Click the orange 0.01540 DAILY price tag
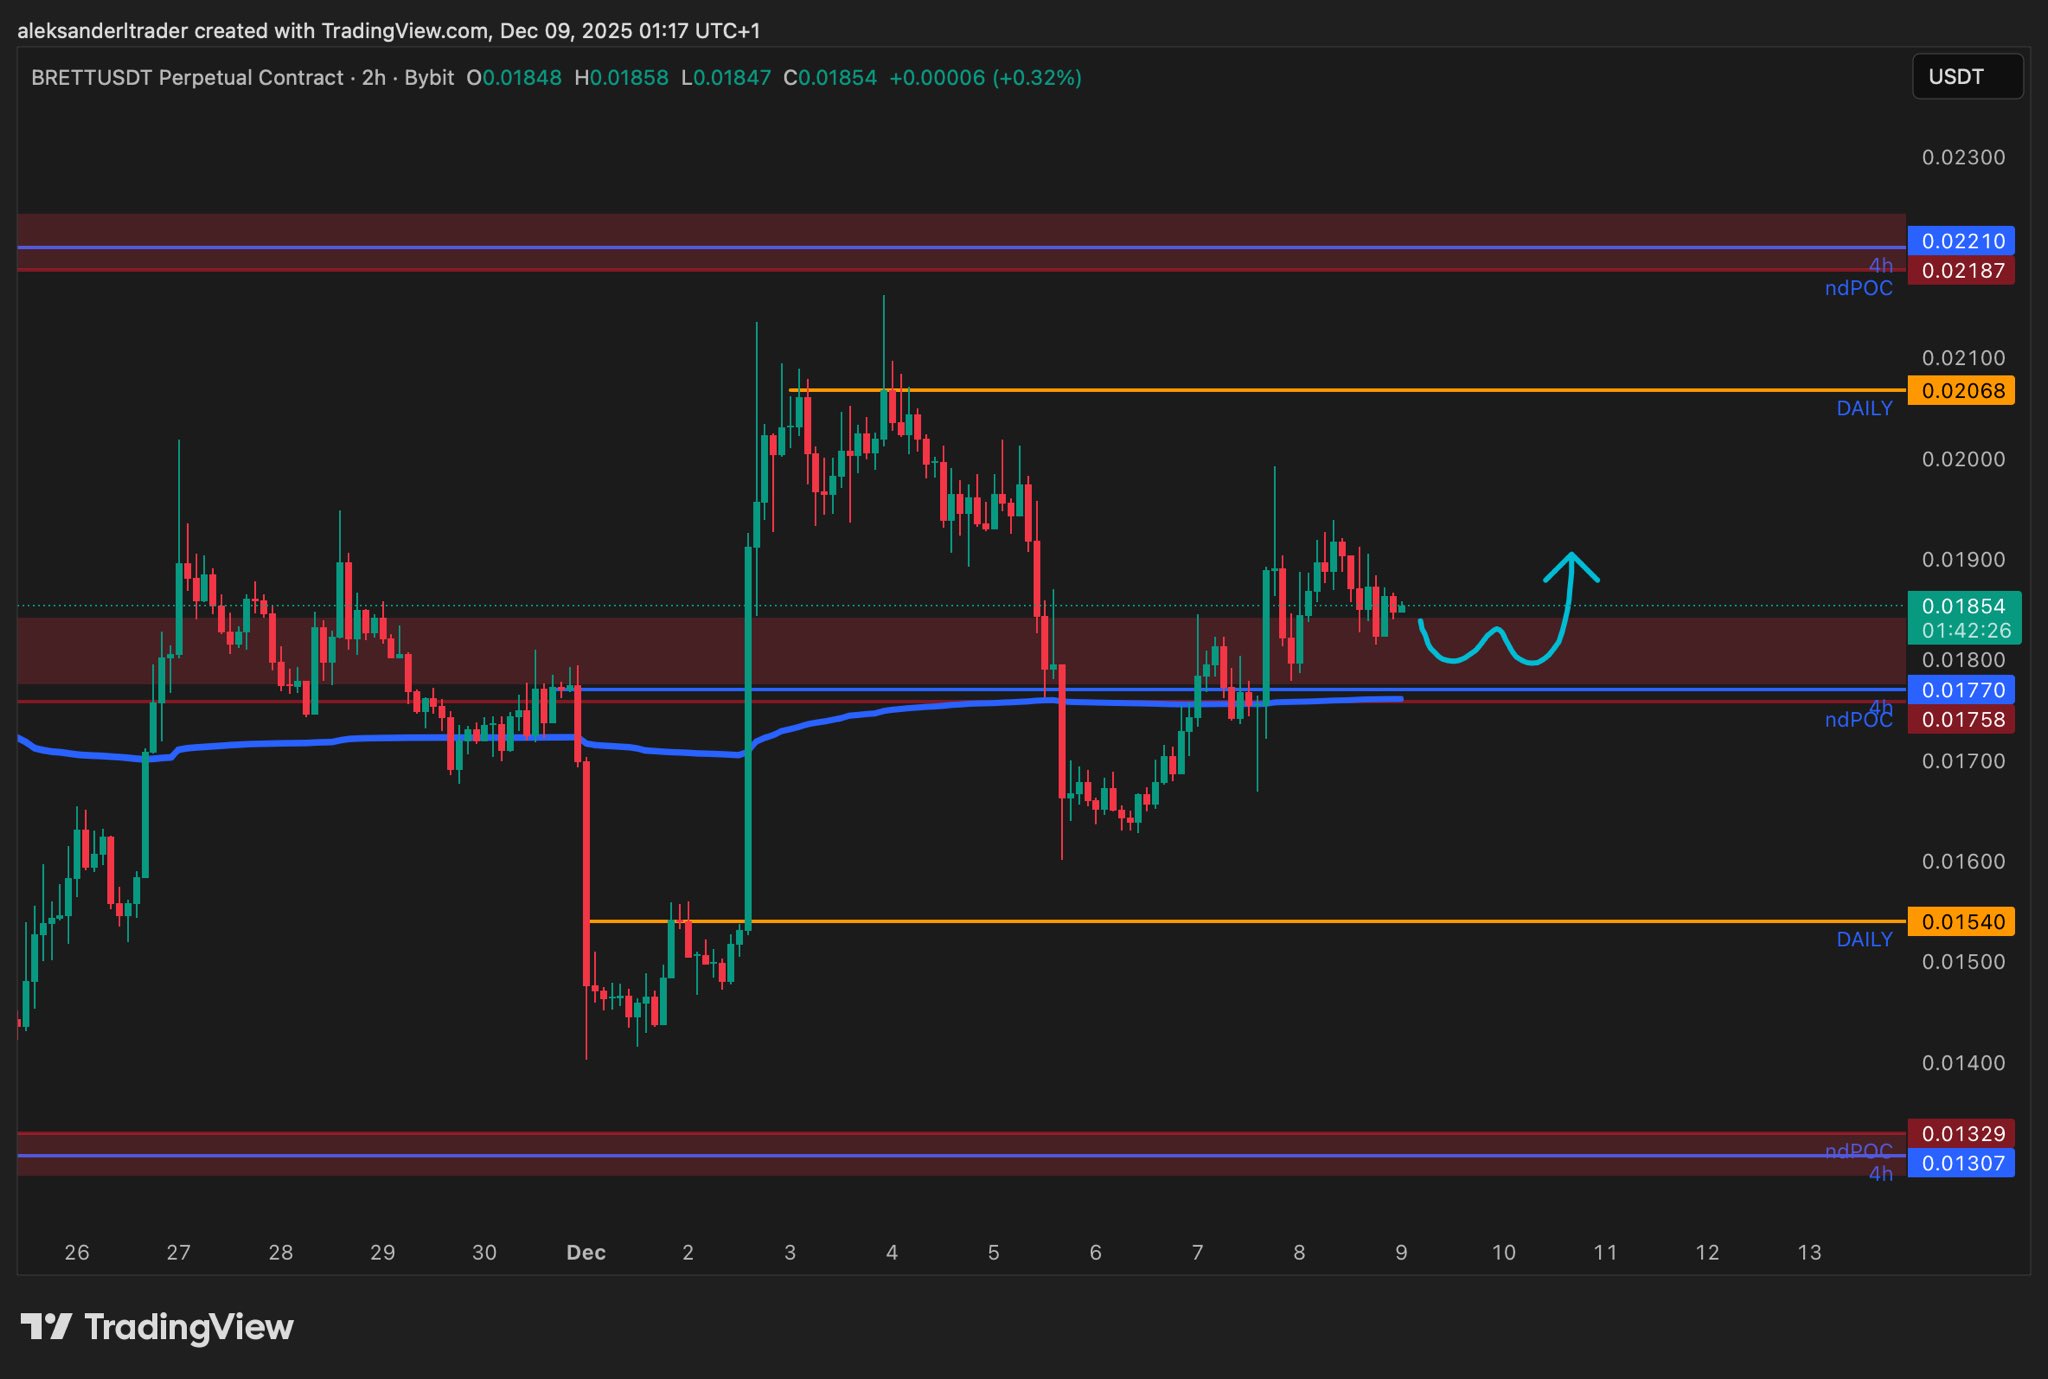The width and height of the screenshot is (2048, 1379). pos(1961,922)
